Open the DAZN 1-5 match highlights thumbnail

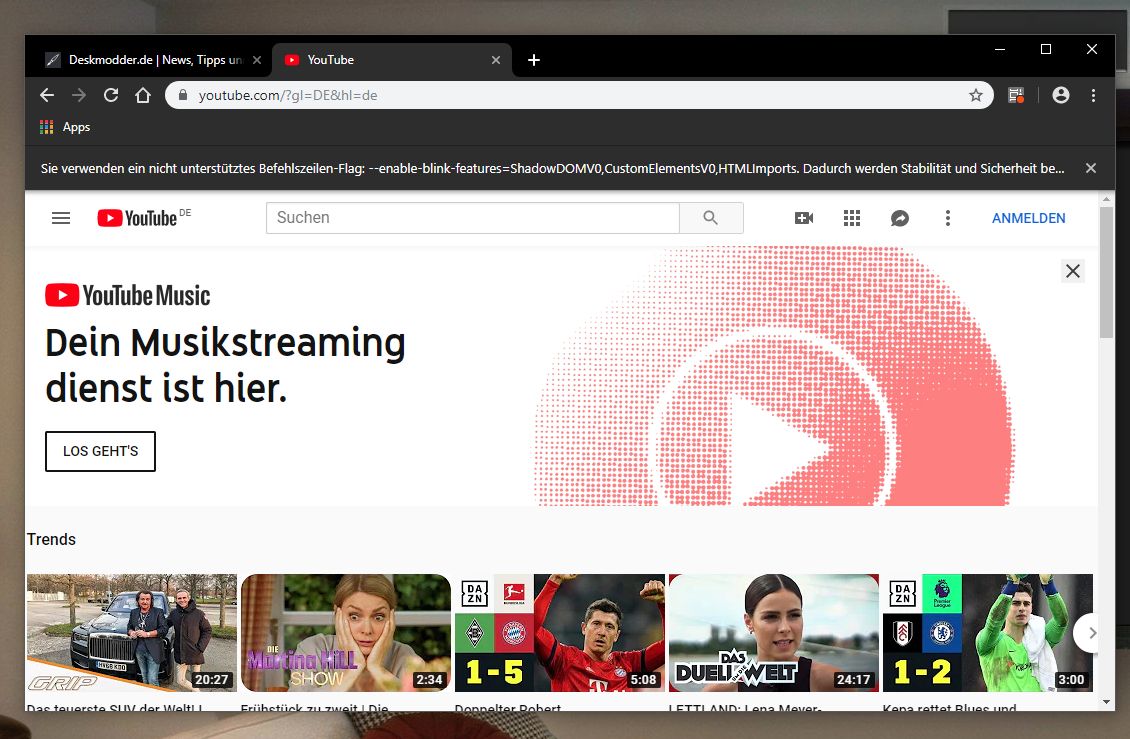(560, 633)
